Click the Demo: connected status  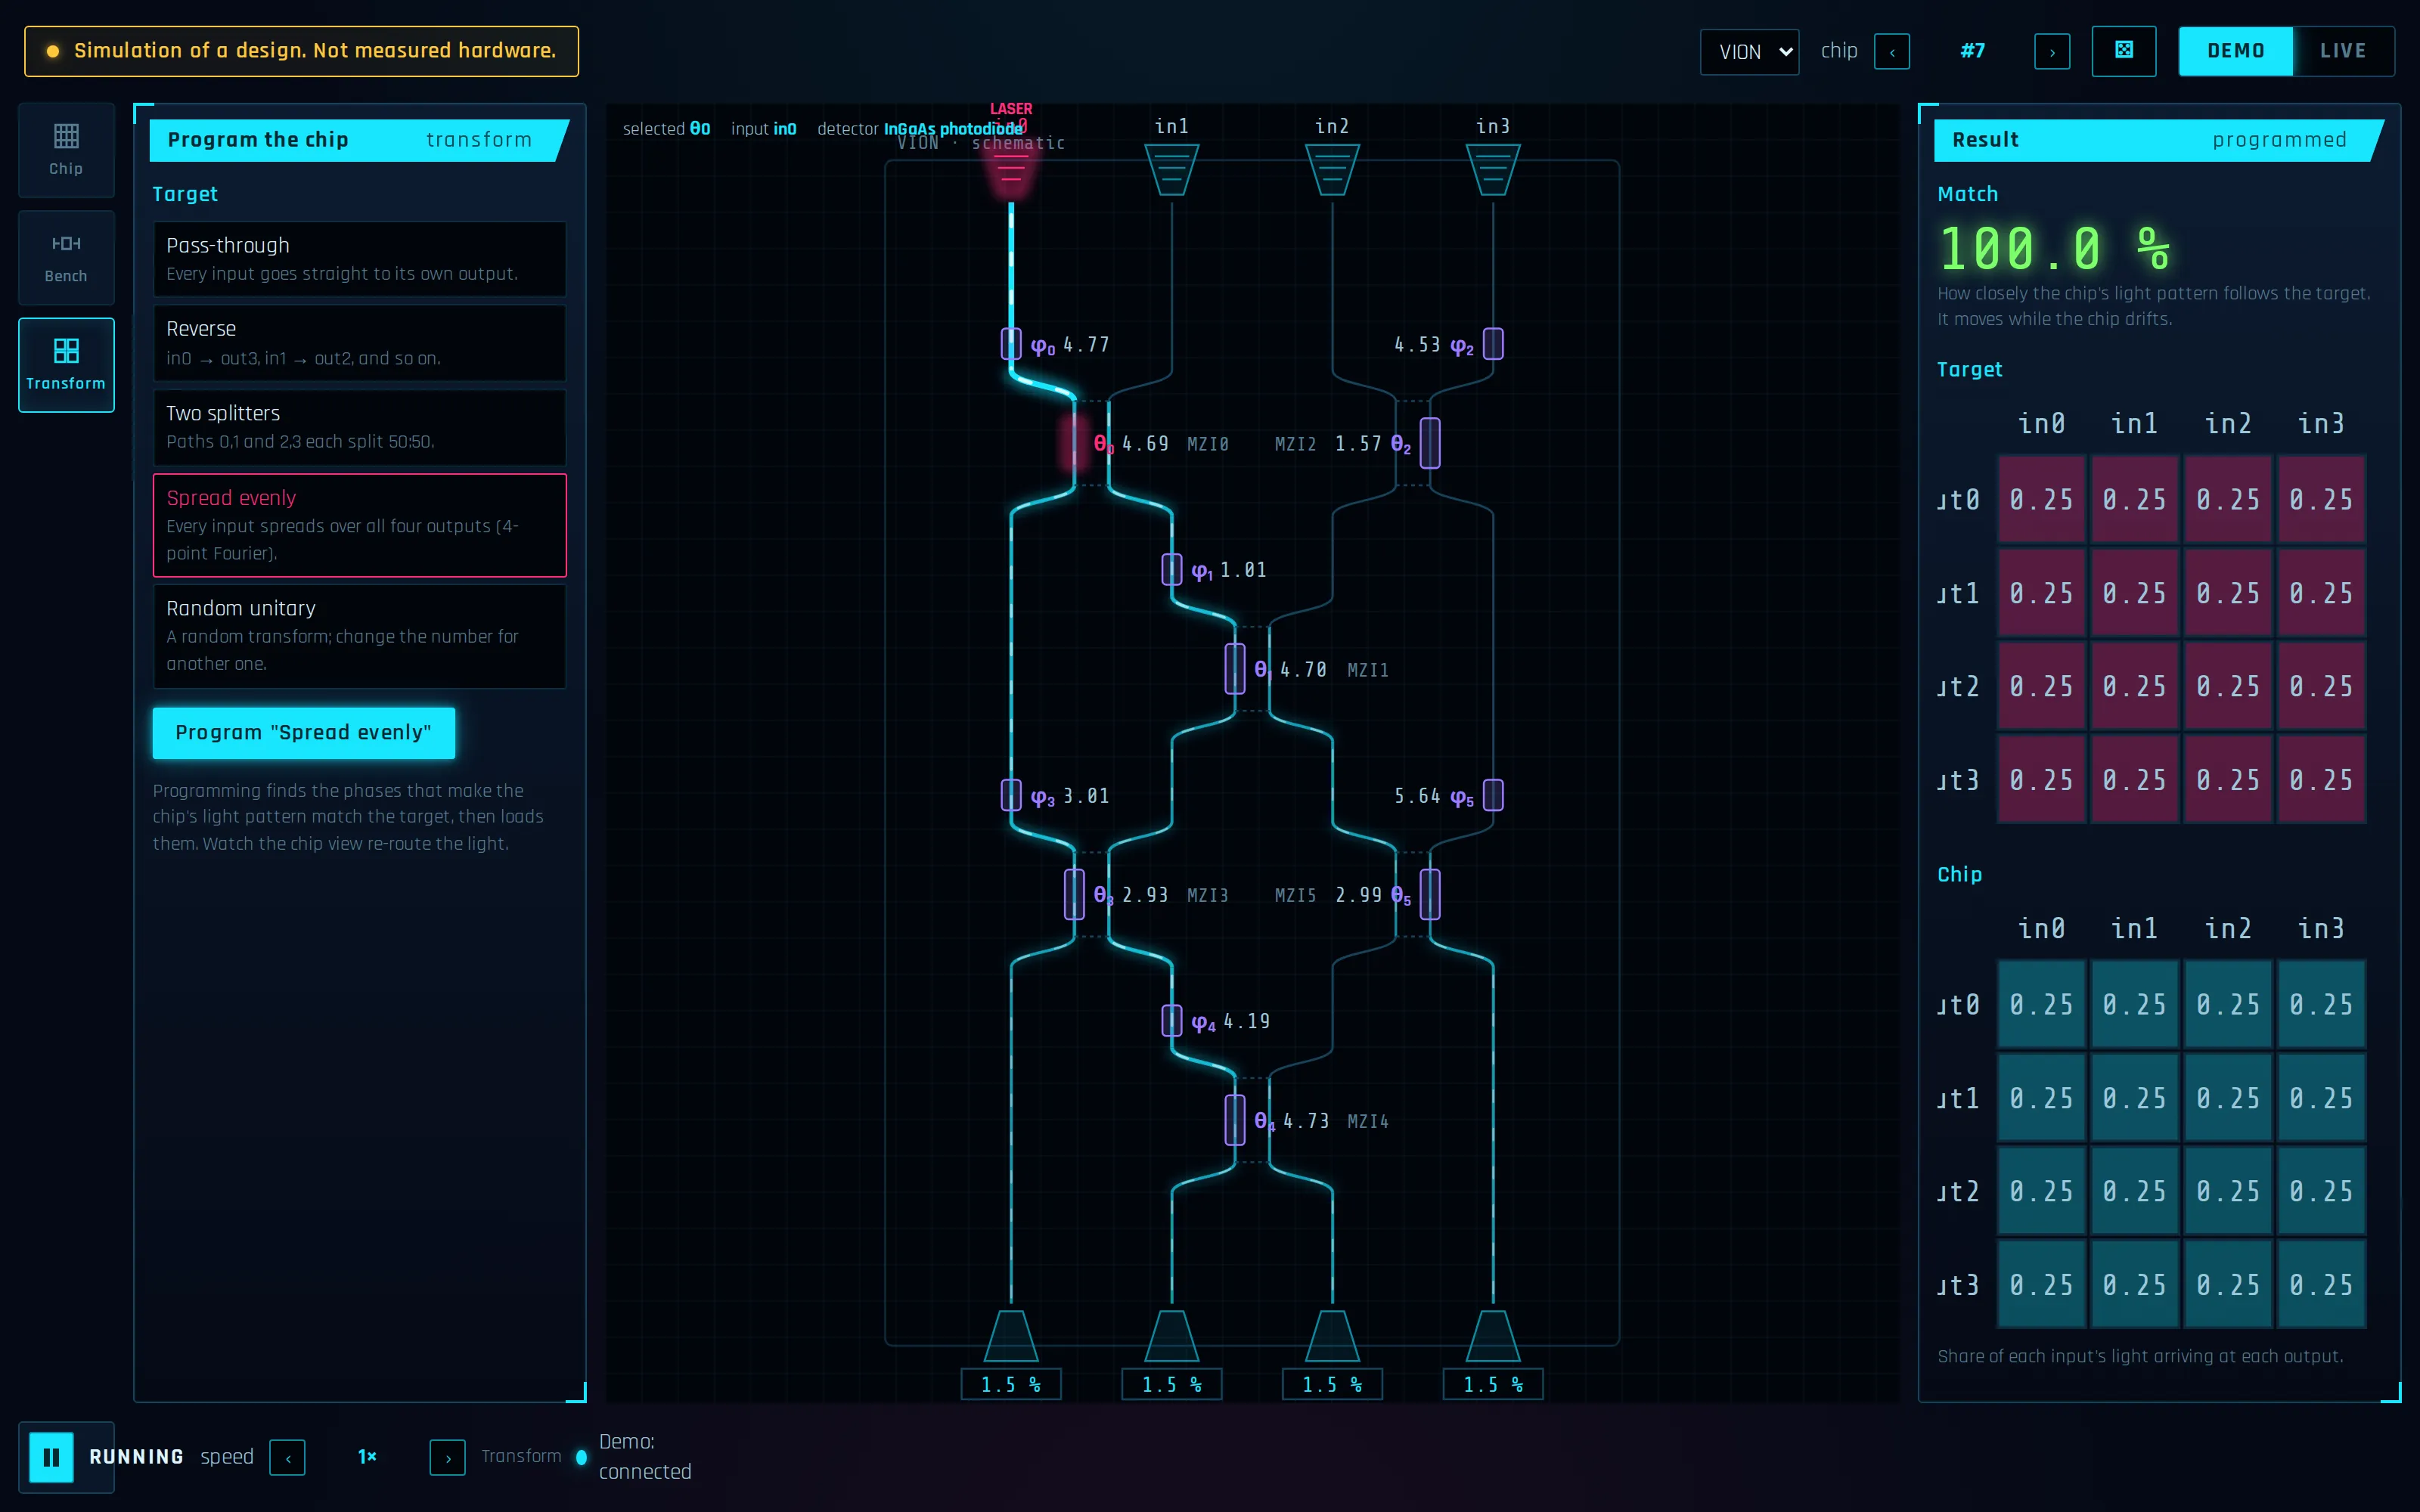click(645, 1457)
